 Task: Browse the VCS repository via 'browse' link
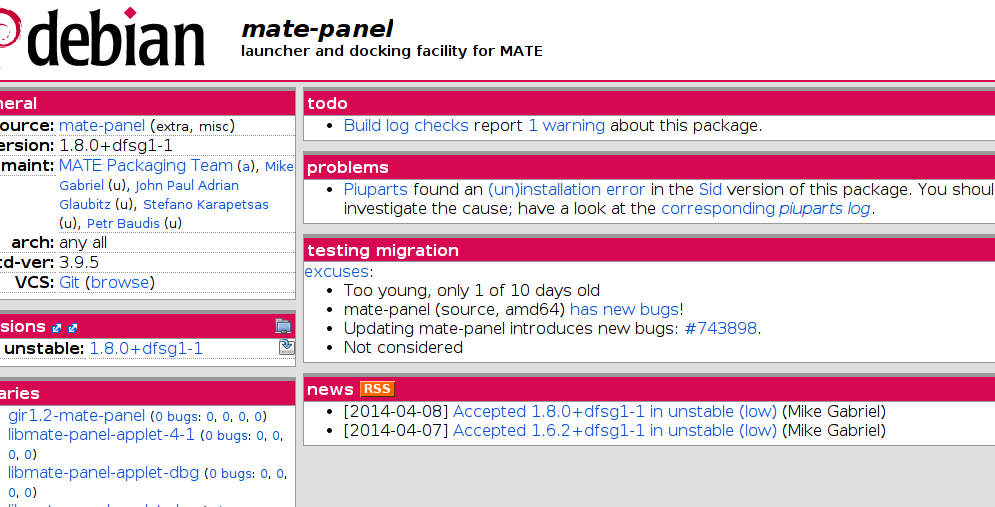pos(120,282)
